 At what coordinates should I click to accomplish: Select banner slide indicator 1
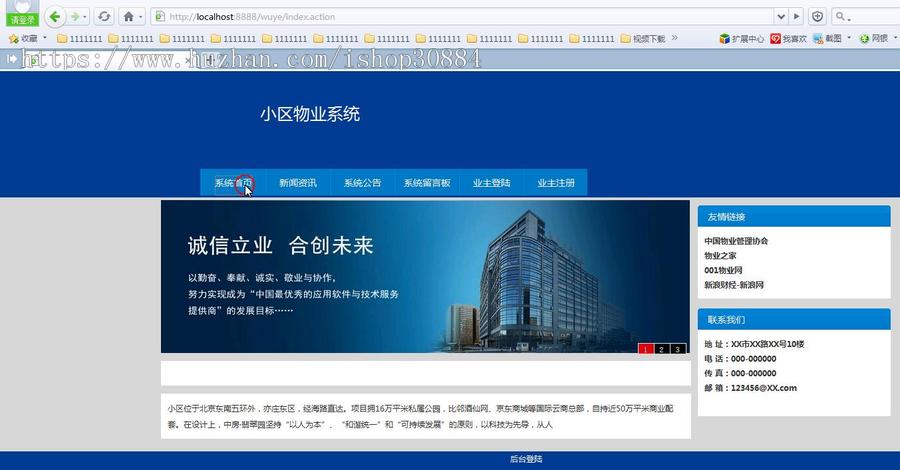click(x=646, y=348)
